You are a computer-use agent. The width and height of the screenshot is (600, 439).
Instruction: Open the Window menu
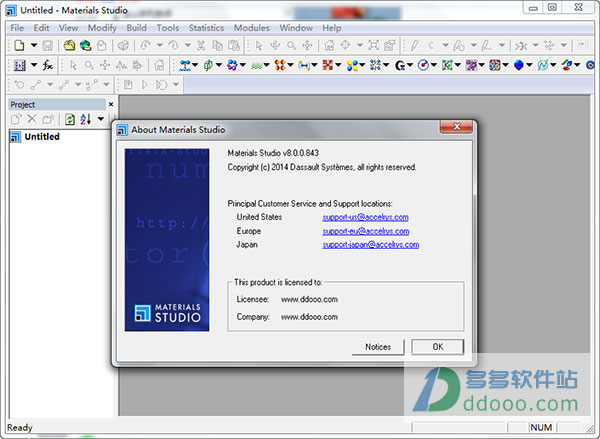pyautogui.click(x=296, y=28)
